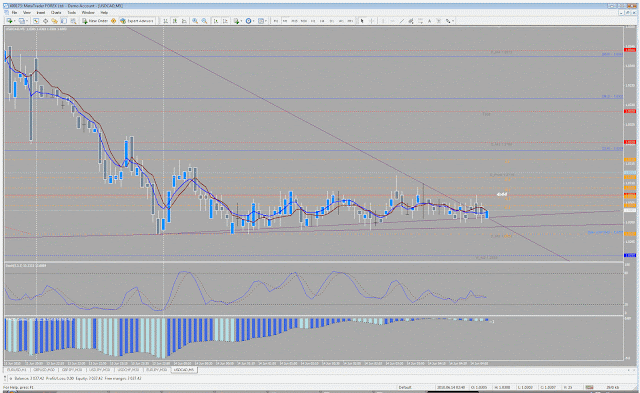
Task: Expand the arrows tool dropdown
Action: click(x=453, y=21)
